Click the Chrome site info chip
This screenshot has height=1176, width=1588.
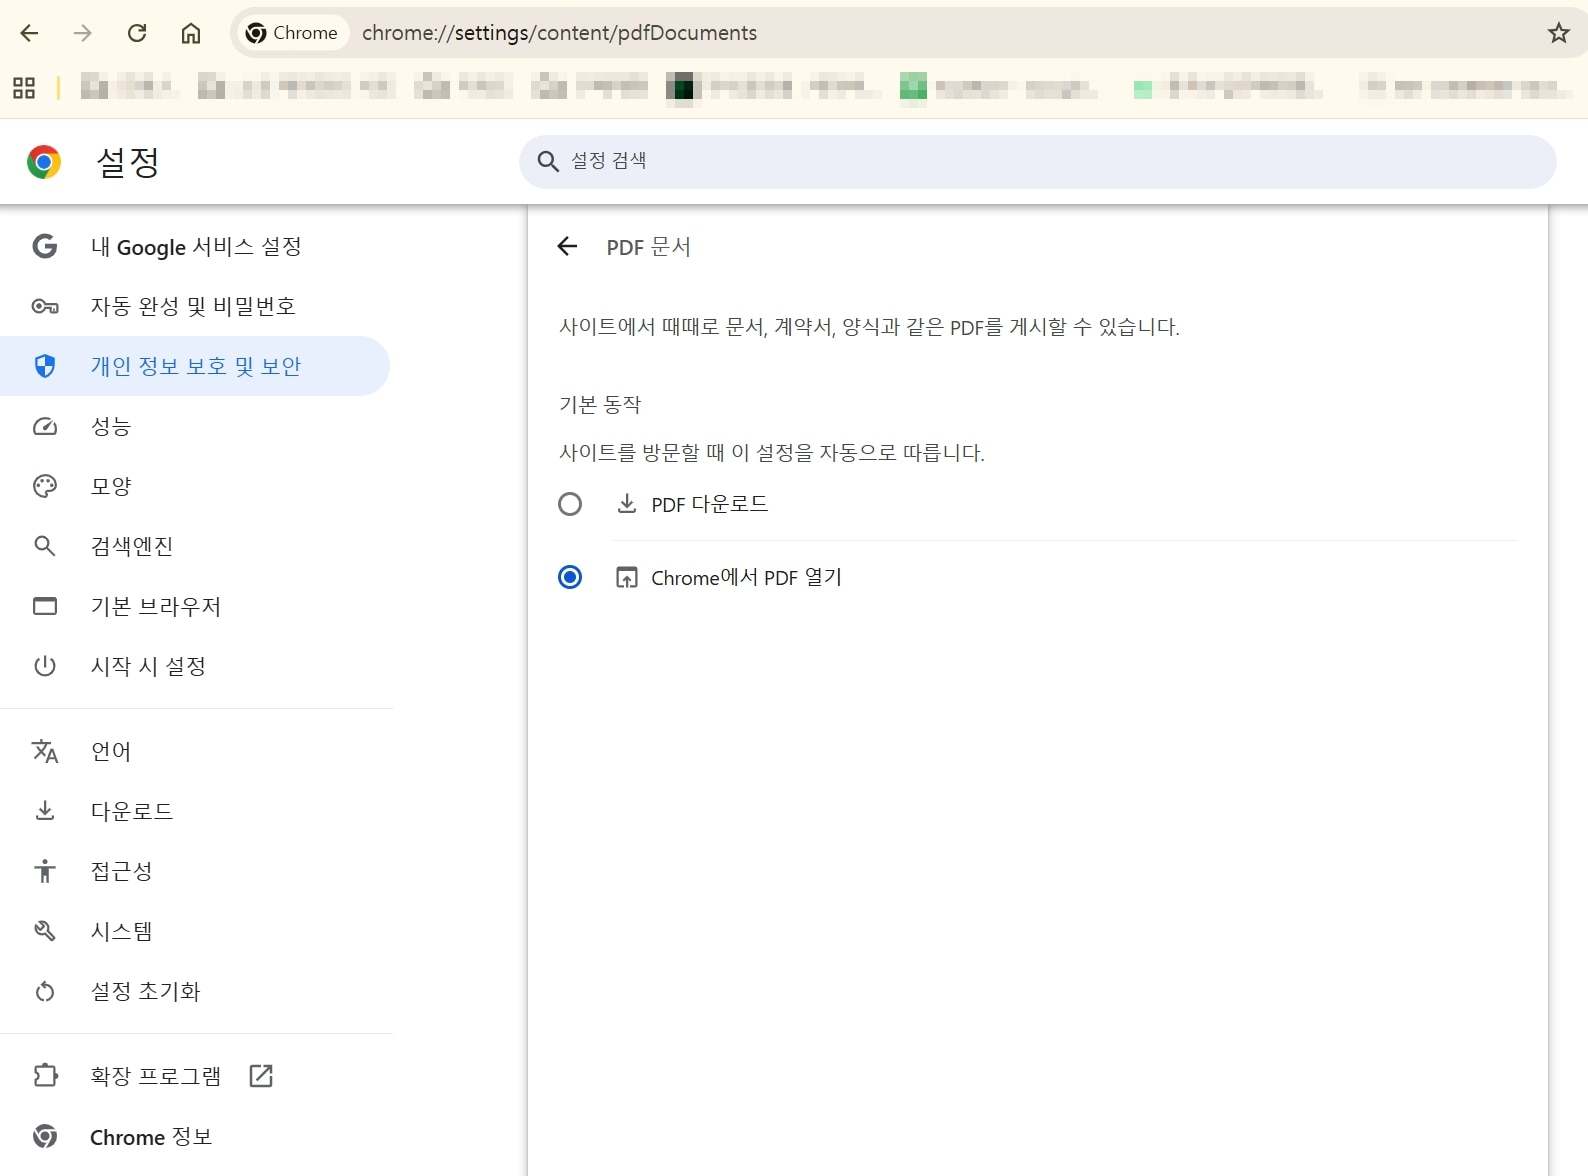(x=292, y=33)
